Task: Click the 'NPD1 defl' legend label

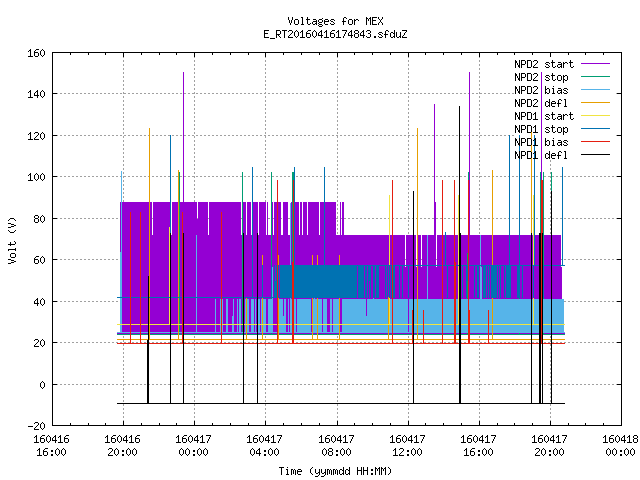Action: point(541,155)
